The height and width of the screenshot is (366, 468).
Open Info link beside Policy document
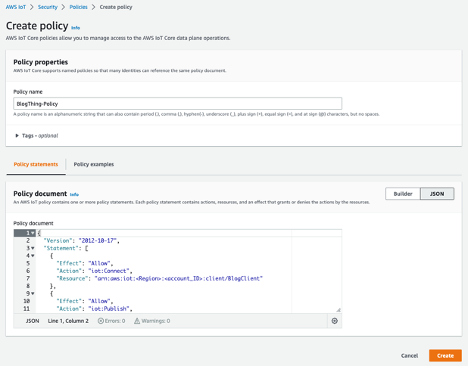coord(74,194)
